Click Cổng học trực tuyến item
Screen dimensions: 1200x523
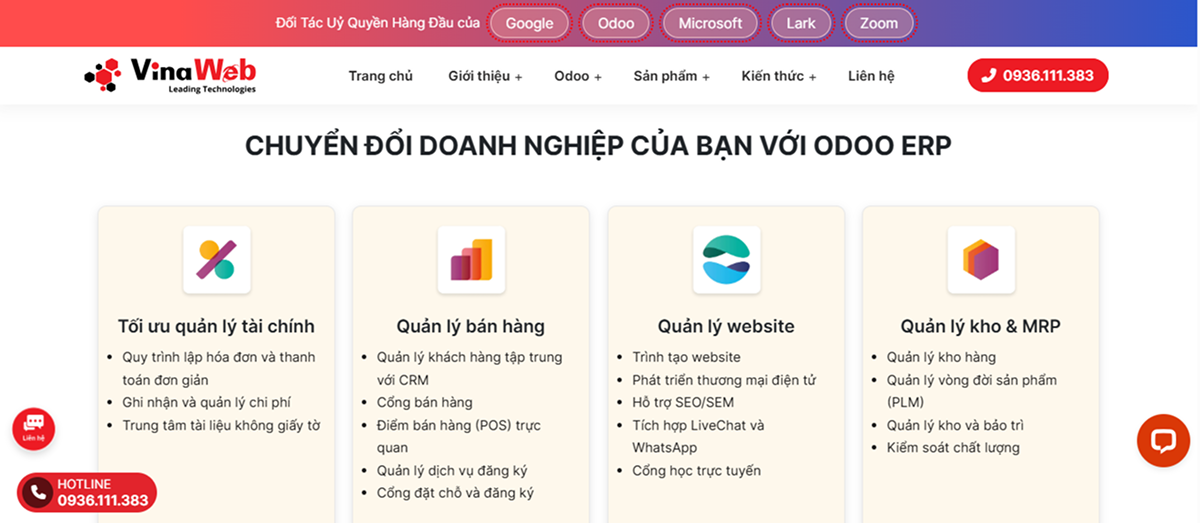[x=696, y=470]
